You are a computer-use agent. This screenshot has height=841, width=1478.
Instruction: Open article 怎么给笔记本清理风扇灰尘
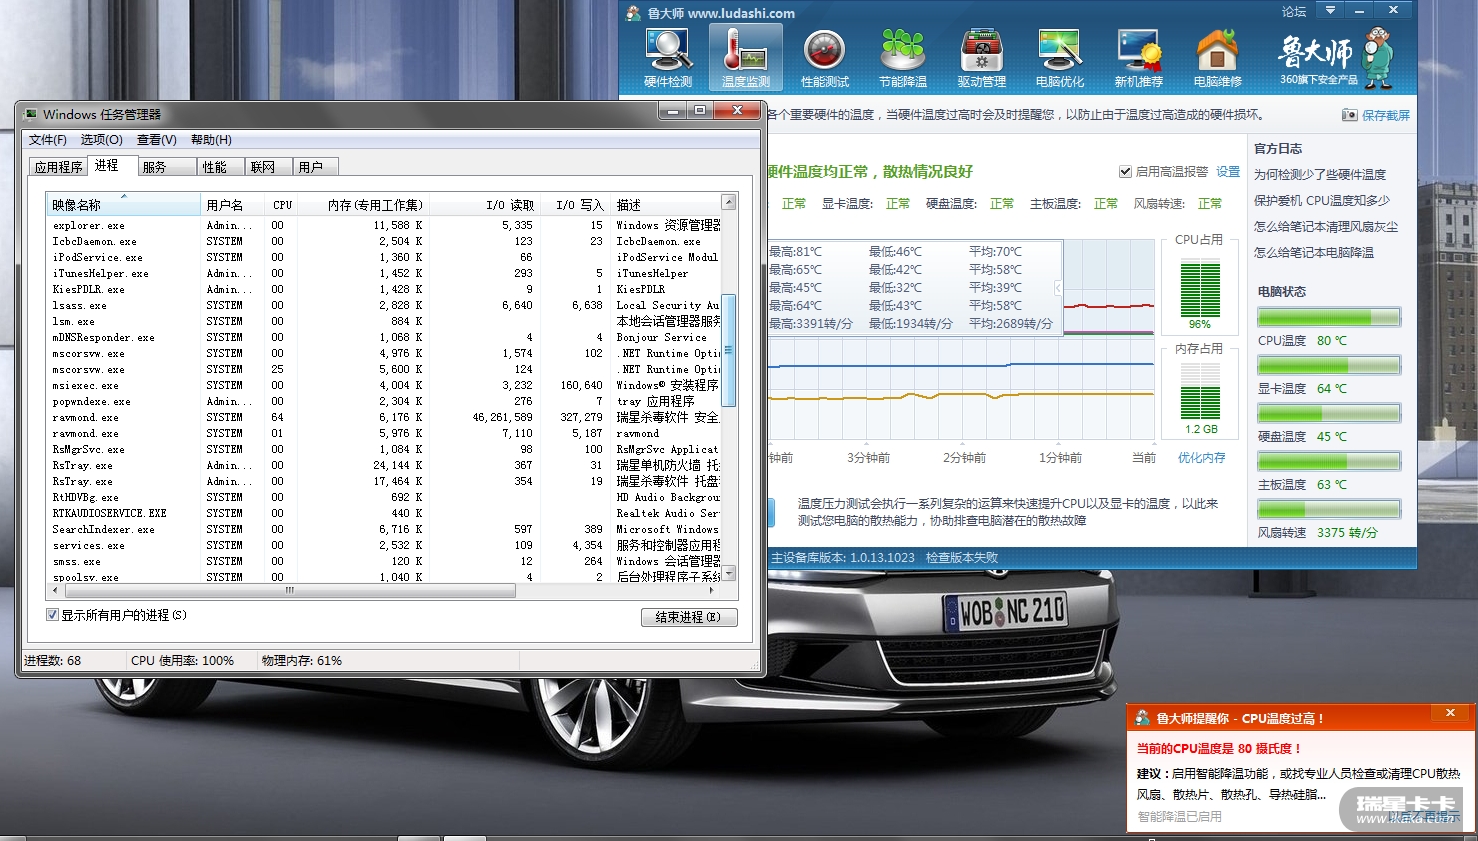1326,226
